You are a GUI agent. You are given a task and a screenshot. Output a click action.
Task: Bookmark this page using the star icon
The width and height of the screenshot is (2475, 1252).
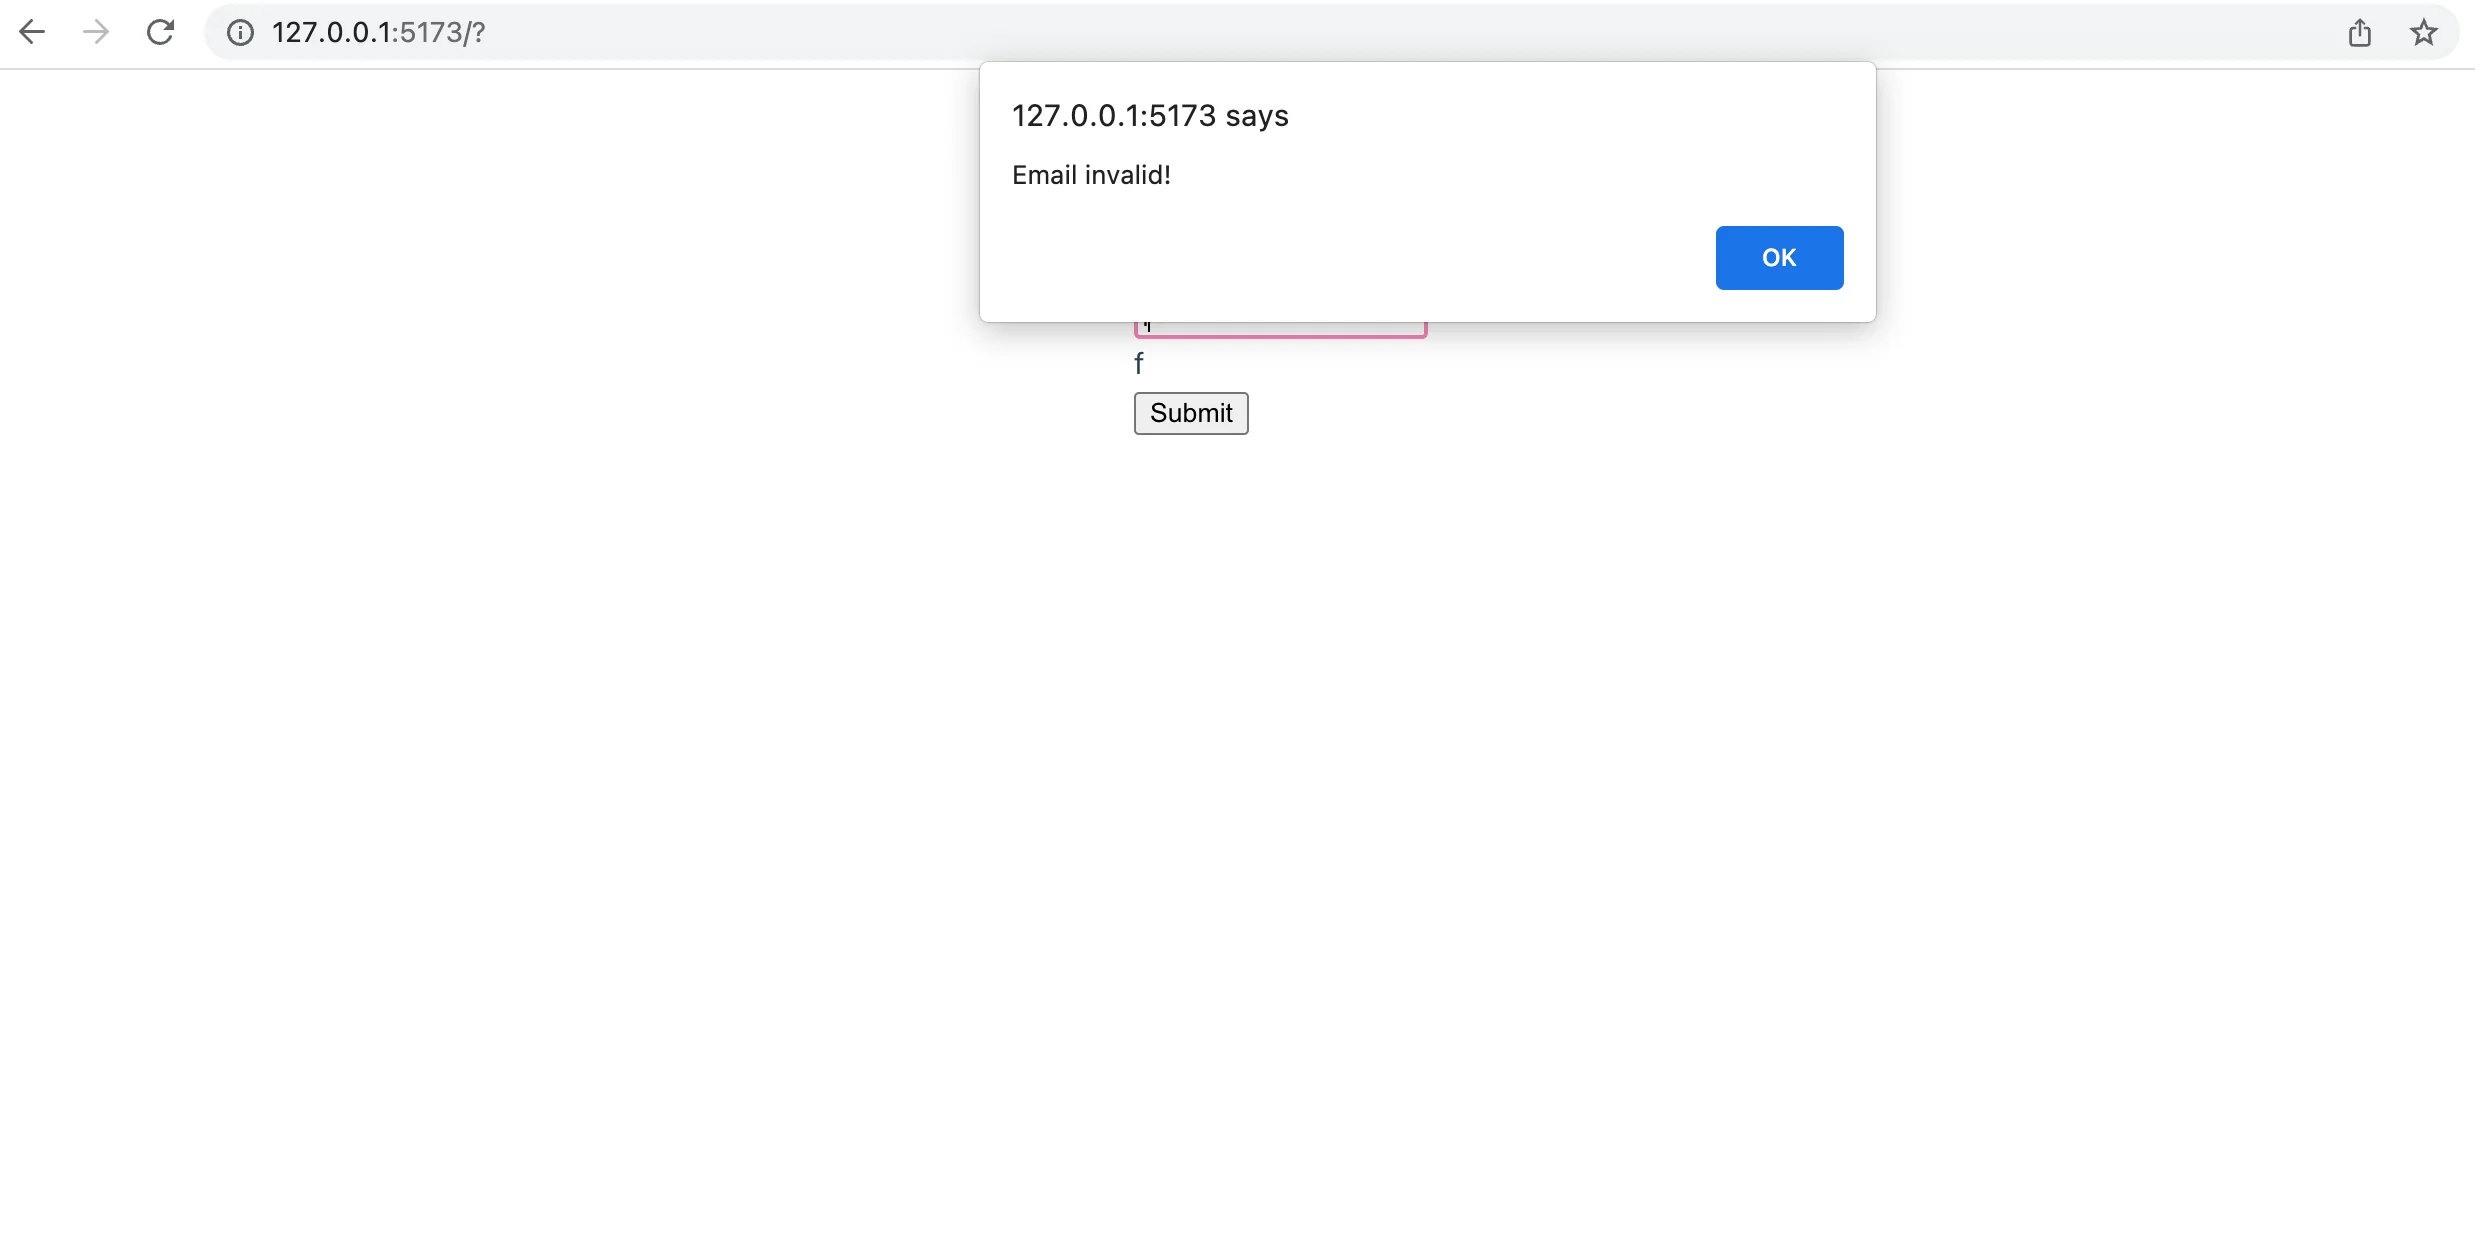pyautogui.click(x=2424, y=32)
